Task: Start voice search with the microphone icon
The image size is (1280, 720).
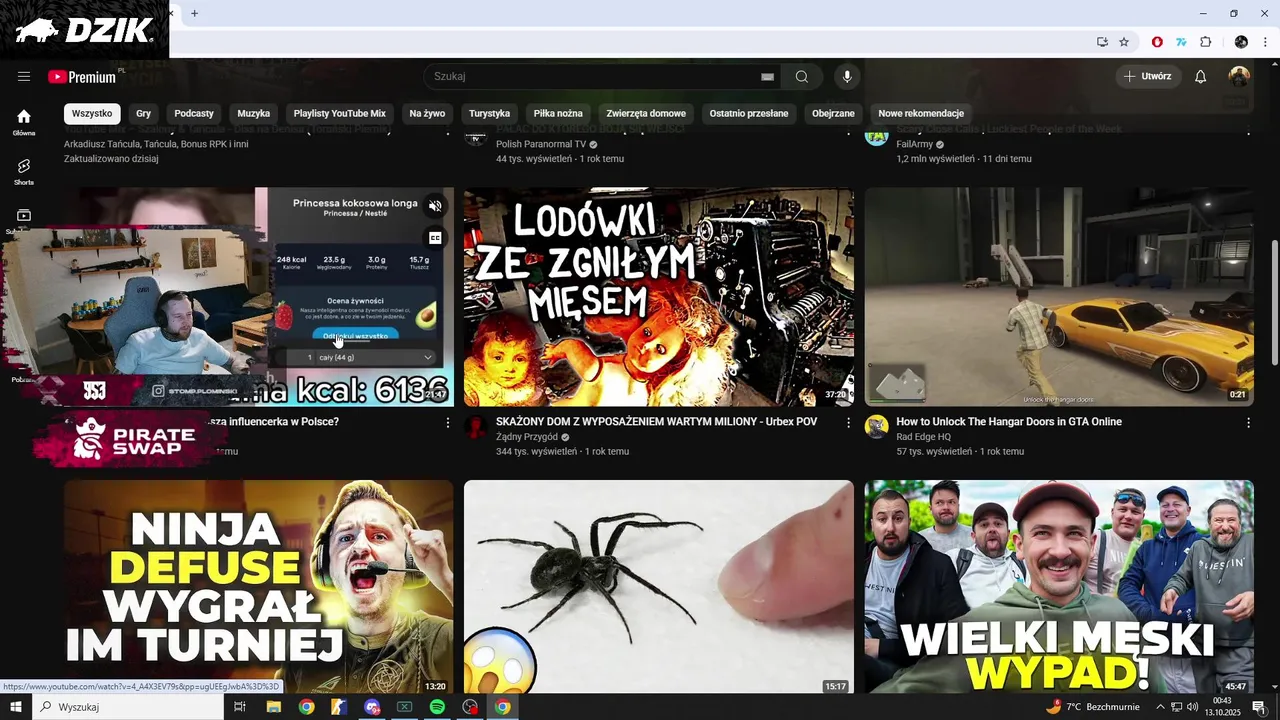Action: point(847,77)
